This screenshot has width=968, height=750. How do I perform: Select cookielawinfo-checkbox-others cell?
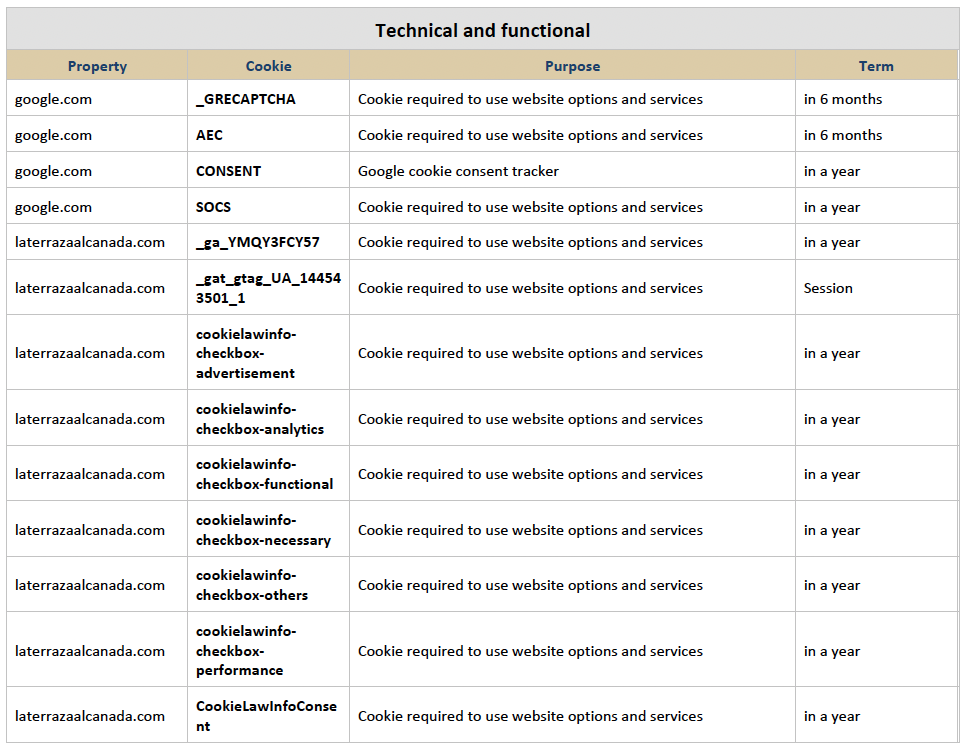click(269, 585)
